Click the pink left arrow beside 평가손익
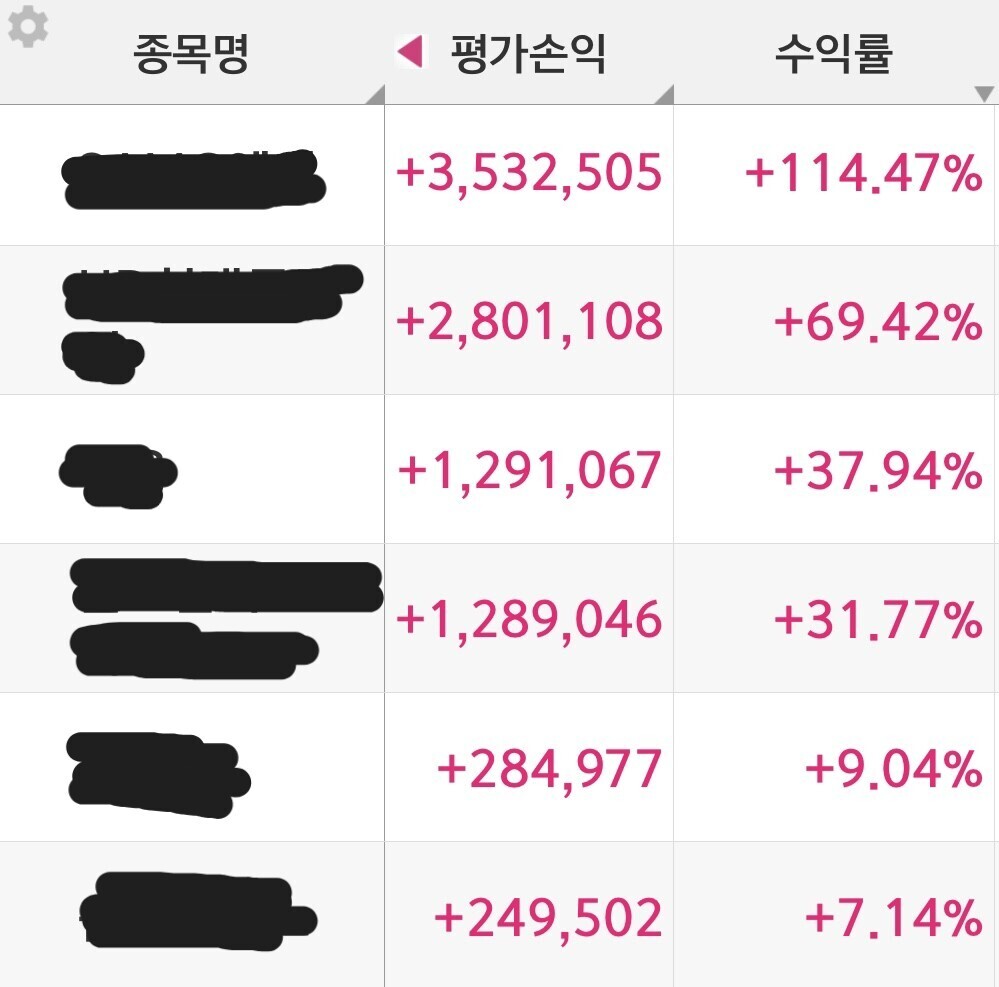This screenshot has width=999, height=987. click(409, 52)
